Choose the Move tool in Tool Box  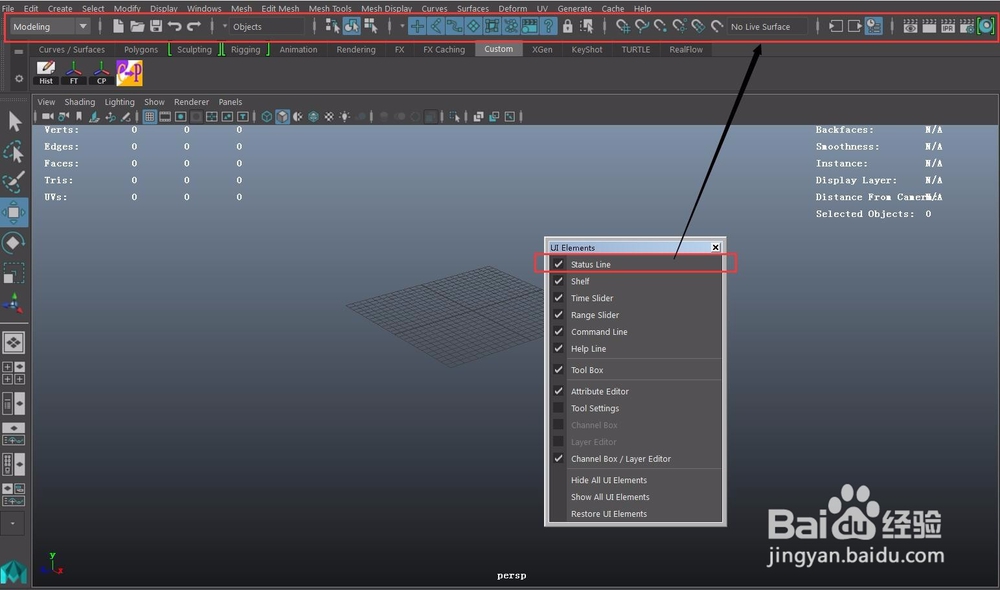coord(13,212)
